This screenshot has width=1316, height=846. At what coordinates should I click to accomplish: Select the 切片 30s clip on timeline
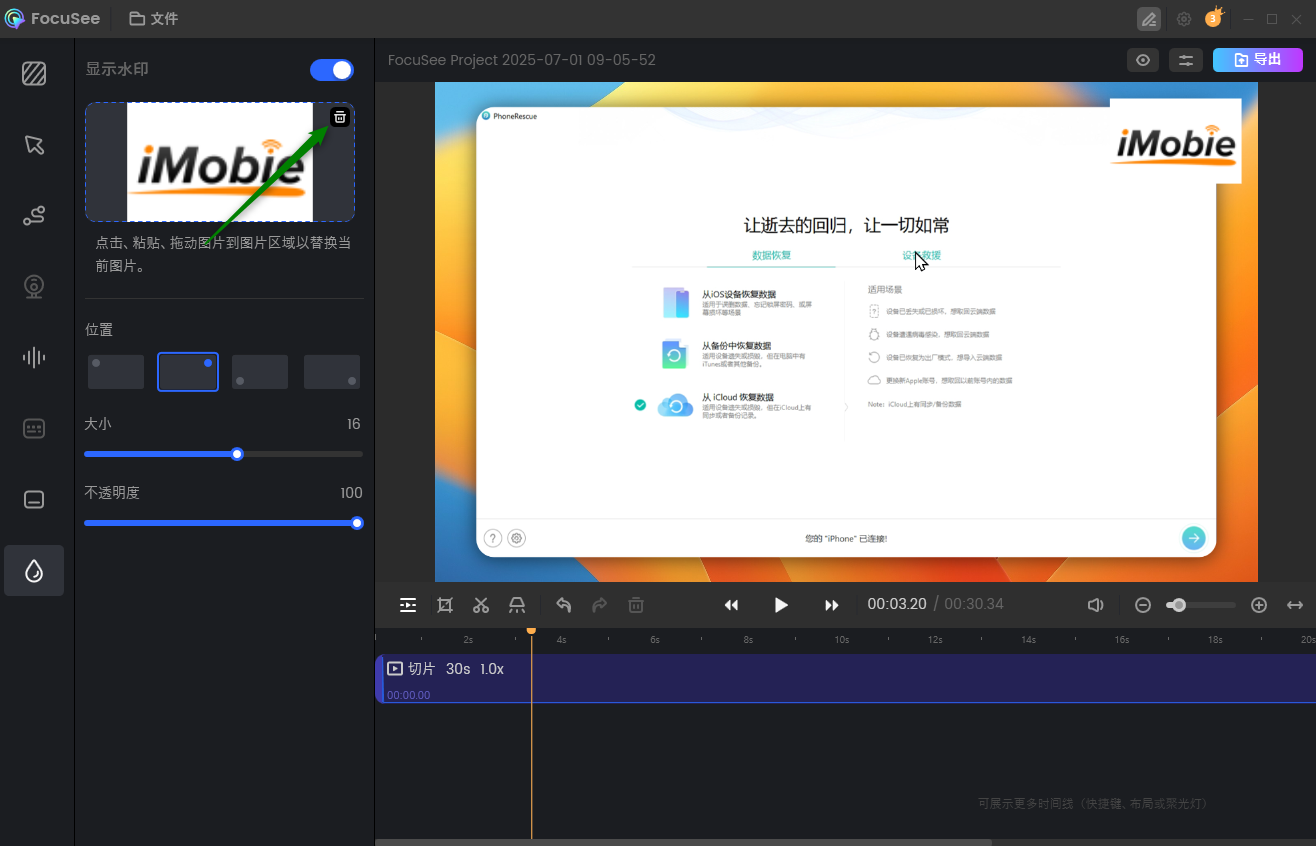pos(846,679)
